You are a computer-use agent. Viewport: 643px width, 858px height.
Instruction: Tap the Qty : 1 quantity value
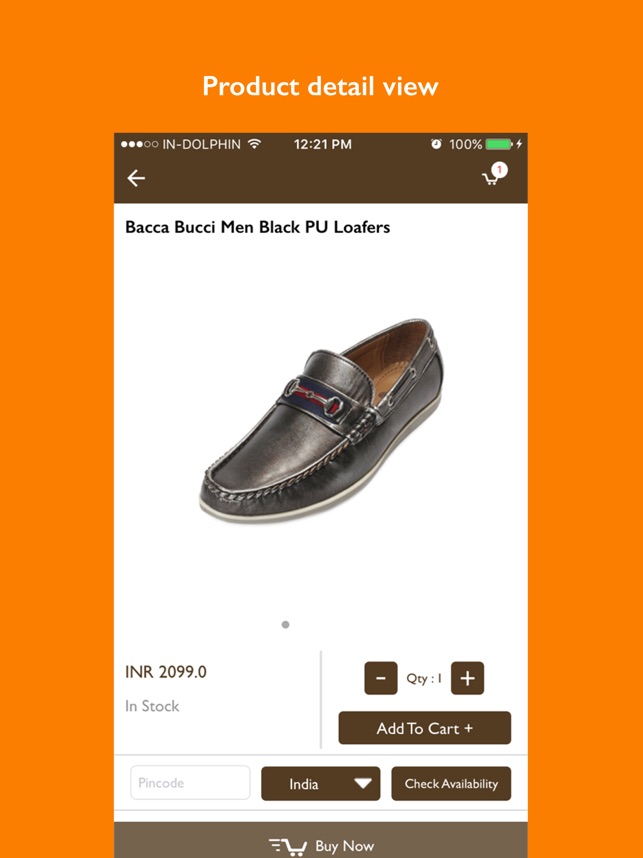pyautogui.click(x=423, y=678)
